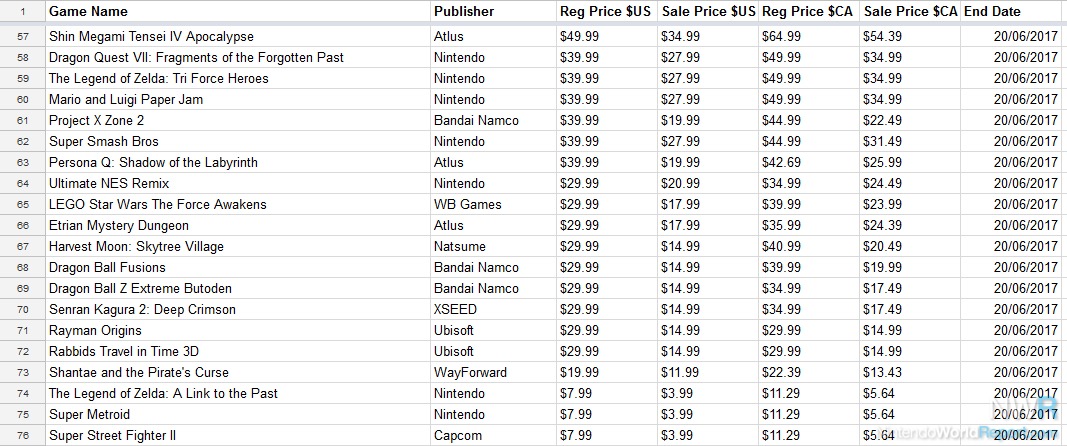Click the Natsume publisher cell
1067x446 pixels.
[x=493, y=246]
